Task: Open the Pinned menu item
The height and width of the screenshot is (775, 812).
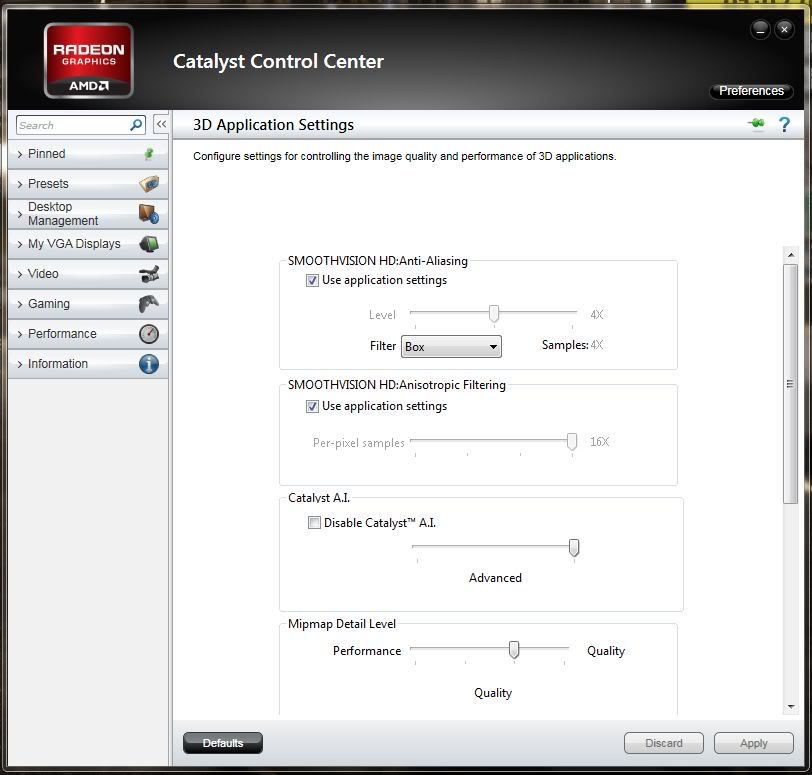Action: click(x=88, y=154)
